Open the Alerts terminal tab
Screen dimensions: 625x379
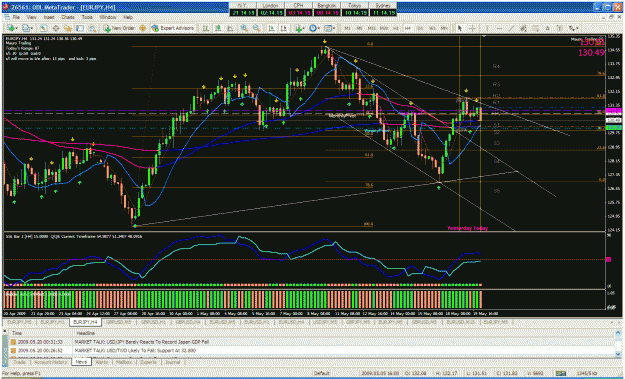(x=102, y=362)
